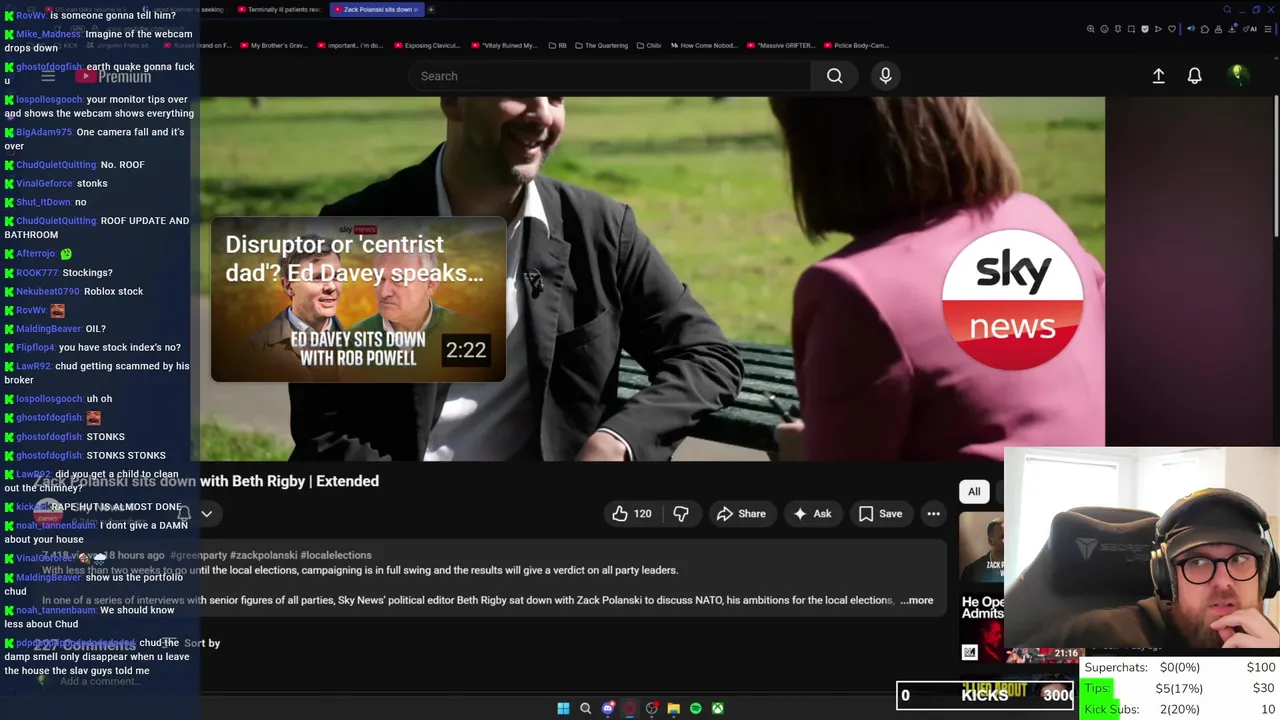Click ChudQuietQuitting's 'No. ROOF' chat message
The image size is (1280, 720).
point(74,164)
